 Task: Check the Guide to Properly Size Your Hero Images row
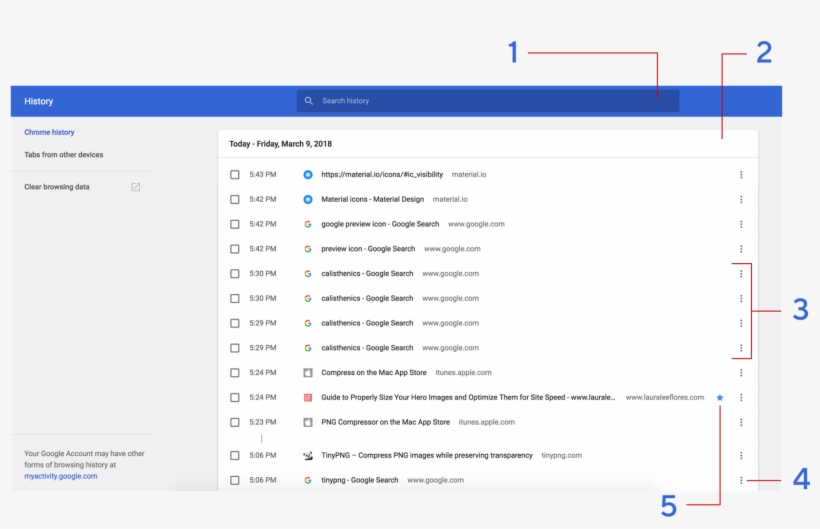[x=235, y=398]
